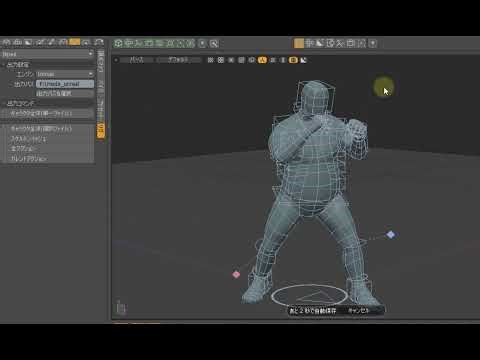This screenshot has height=360, width=480.
Task: Click the small circle icon beside パース
Action: click(x=116, y=60)
